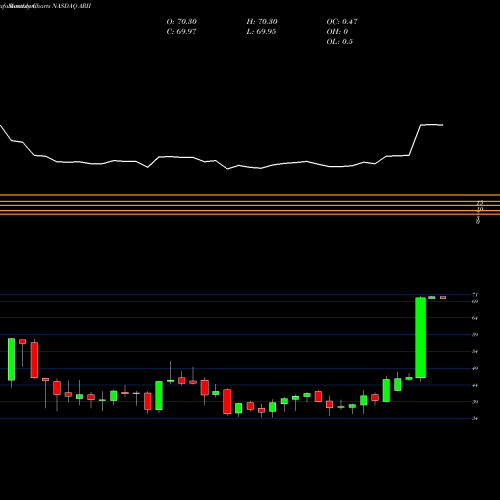Click the 59 price axis label

[x=475, y=335]
